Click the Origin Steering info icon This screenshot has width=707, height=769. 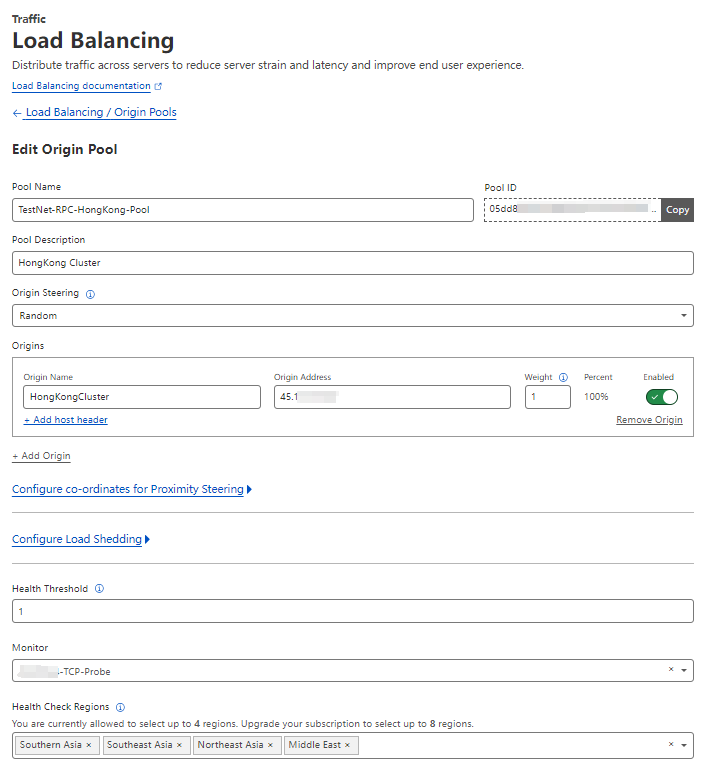tap(90, 295)
